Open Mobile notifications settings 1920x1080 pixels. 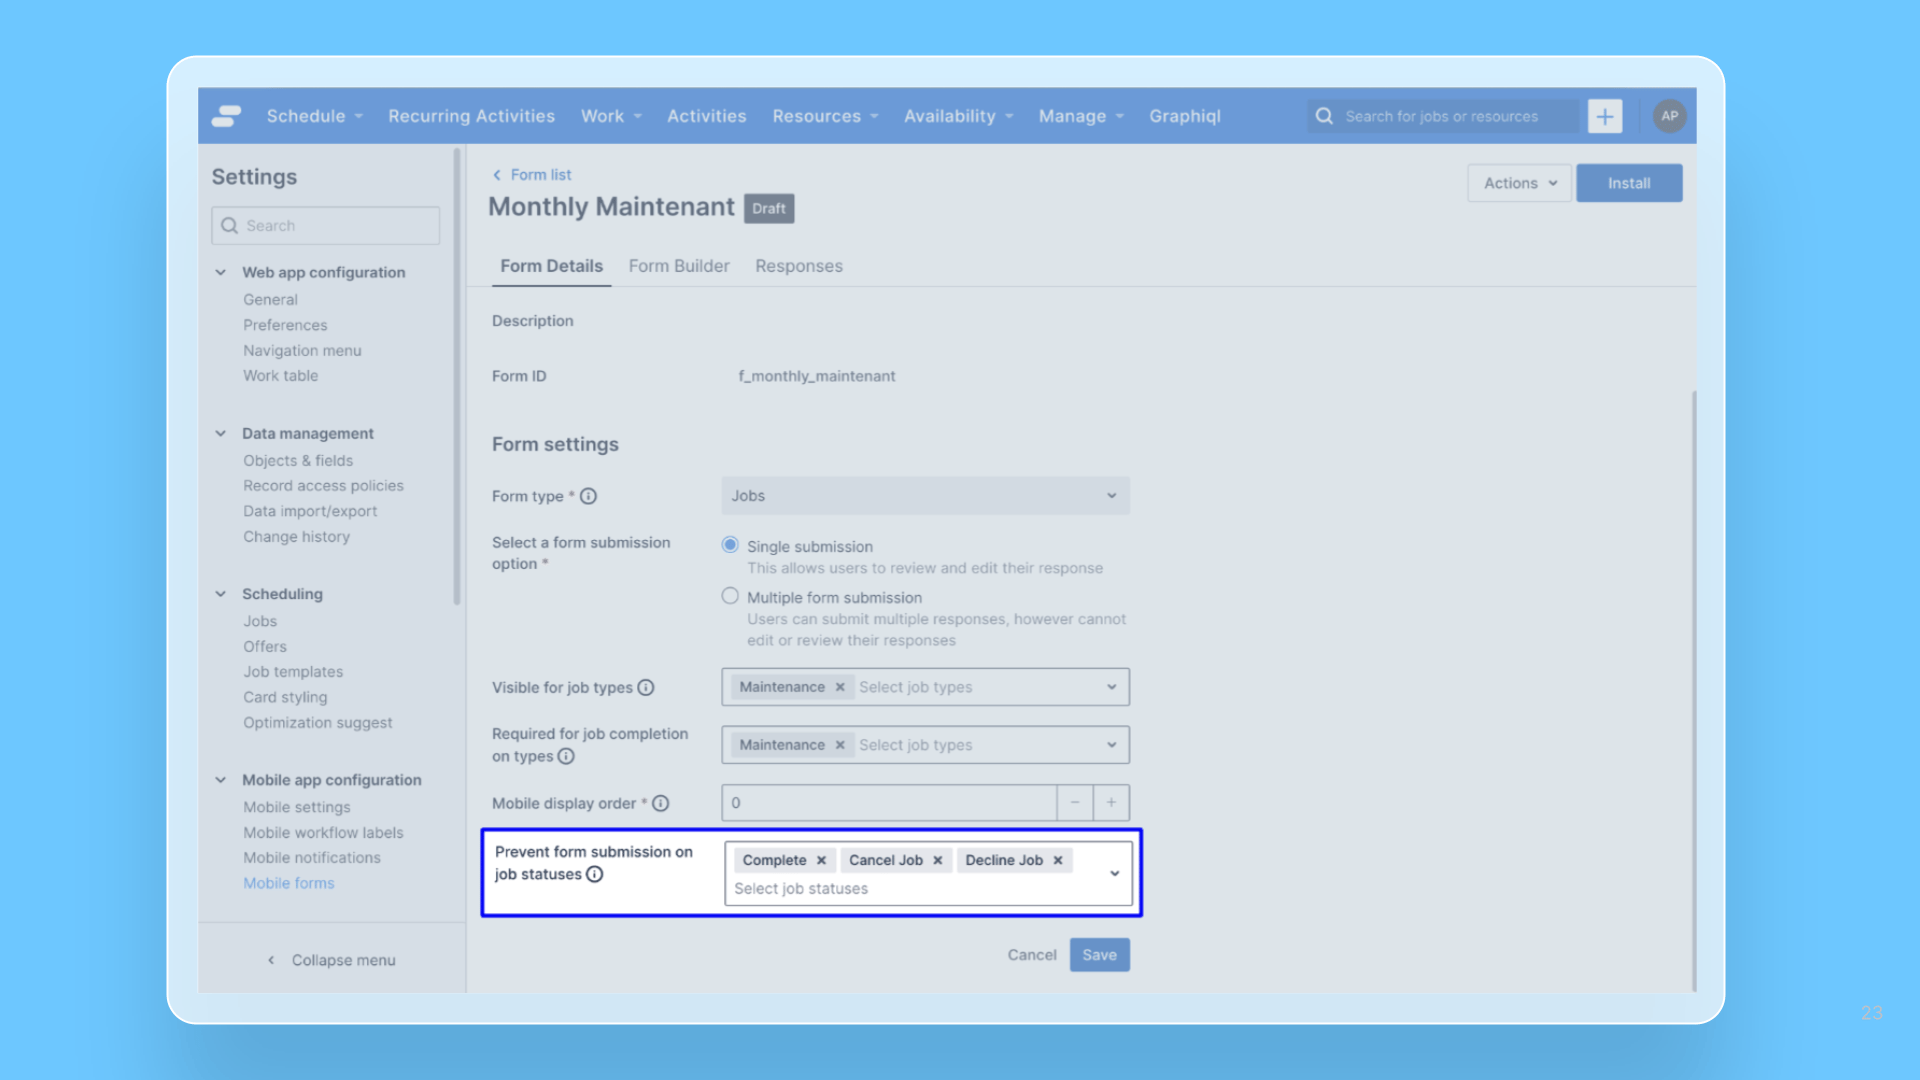click(312, 858)
